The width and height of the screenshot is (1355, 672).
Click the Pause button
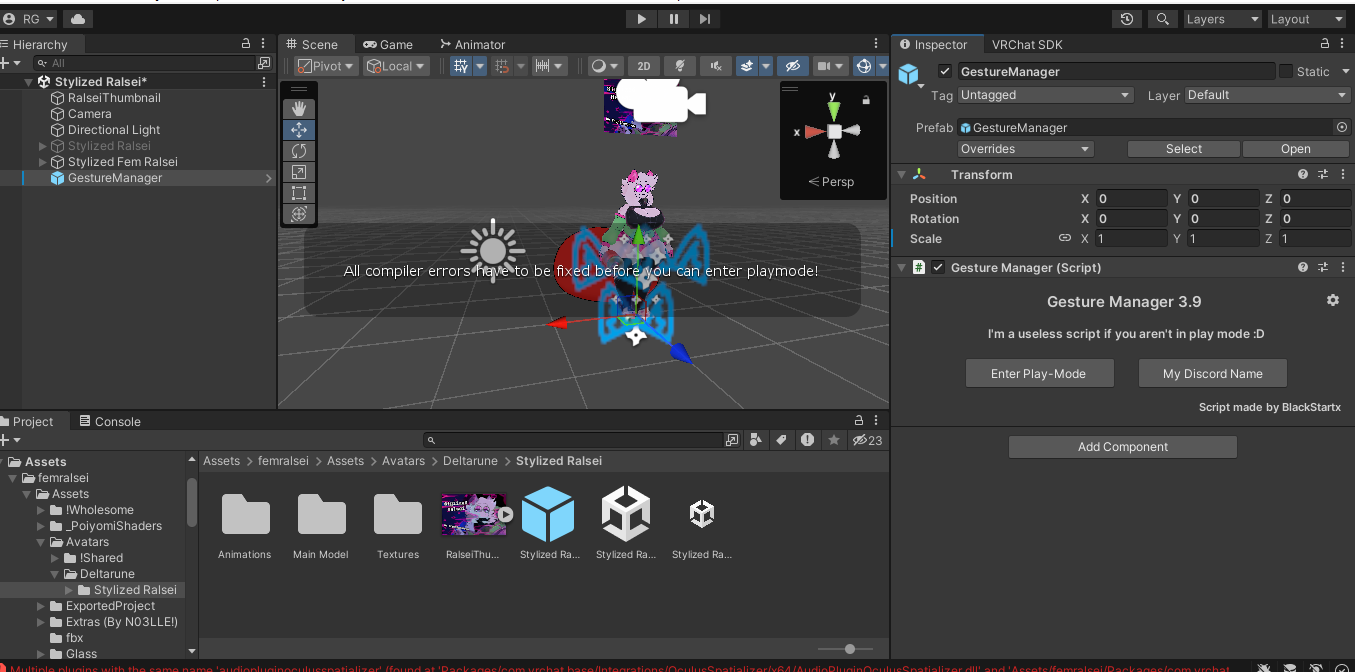coord(673,18)
